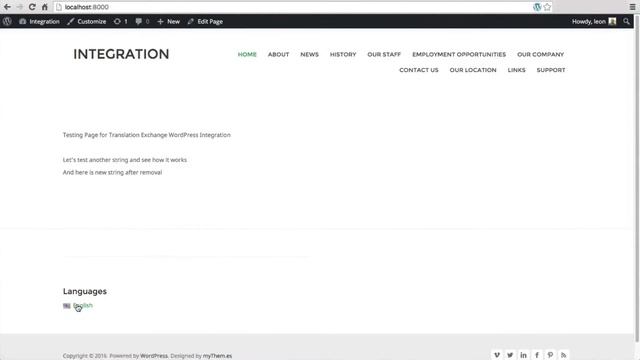Screen dimensions: 640x360
Task: Open EMPLOYMENT OPPORTUNITIES in the navigation
Action: (459, 54)
